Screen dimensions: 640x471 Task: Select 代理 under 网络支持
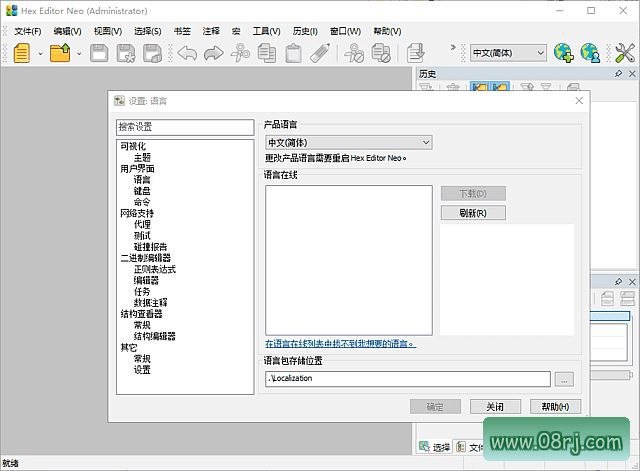coord(142,224)
